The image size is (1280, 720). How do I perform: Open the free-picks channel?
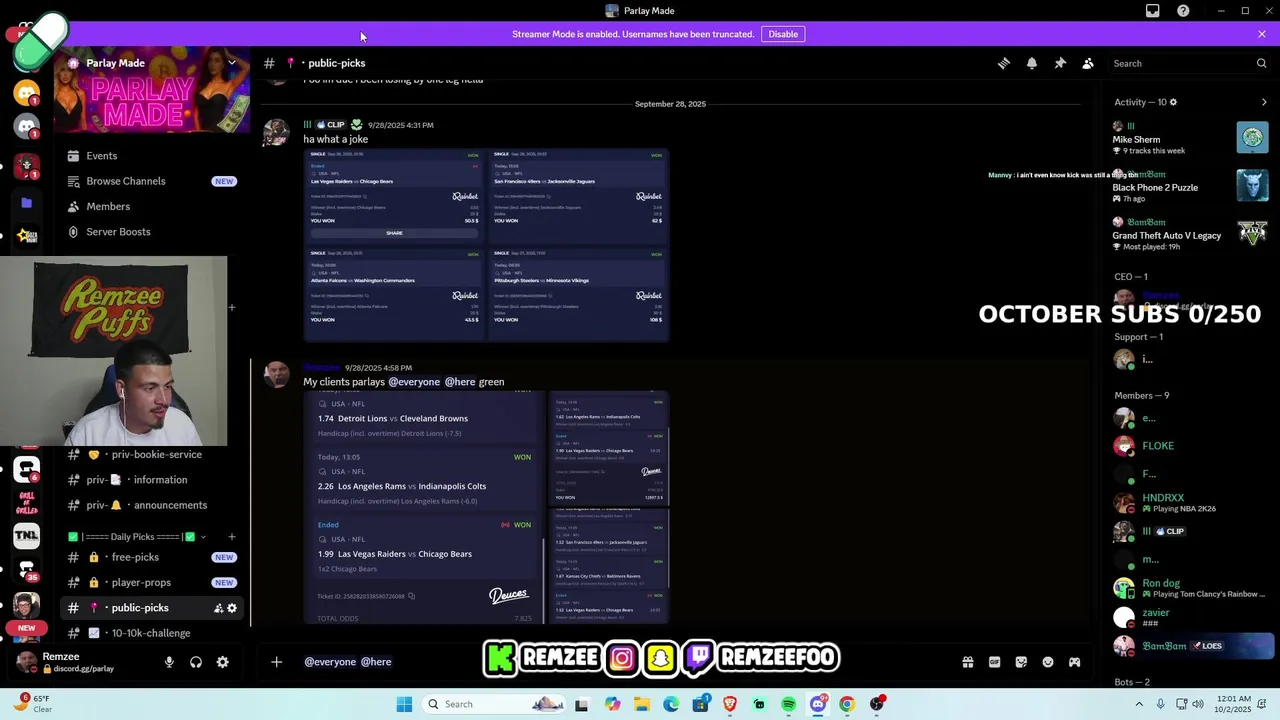150,557
